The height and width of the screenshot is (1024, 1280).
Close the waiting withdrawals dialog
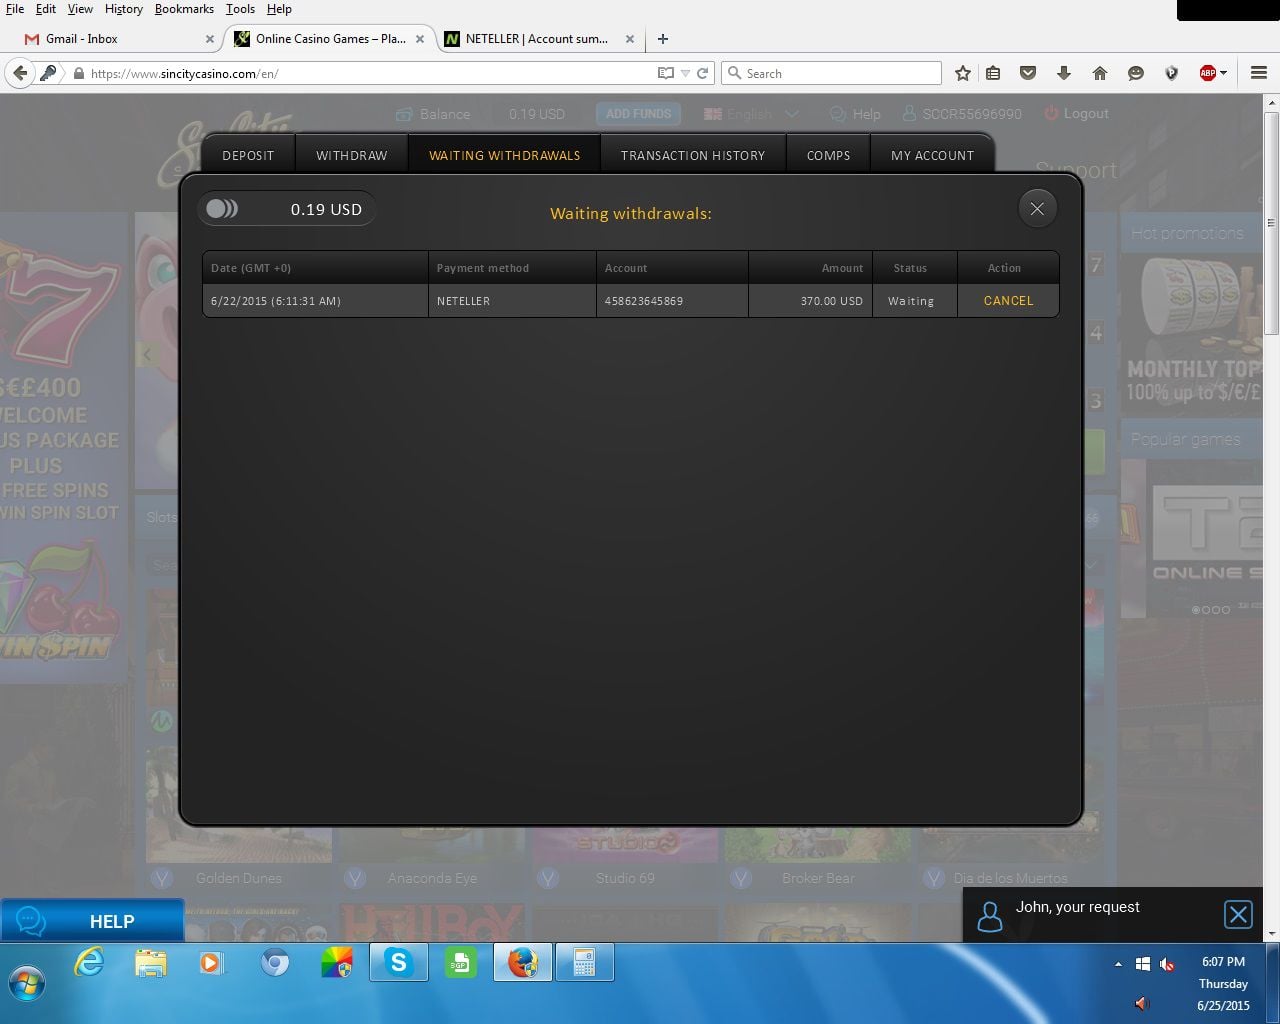click(x=1037, y=208)
